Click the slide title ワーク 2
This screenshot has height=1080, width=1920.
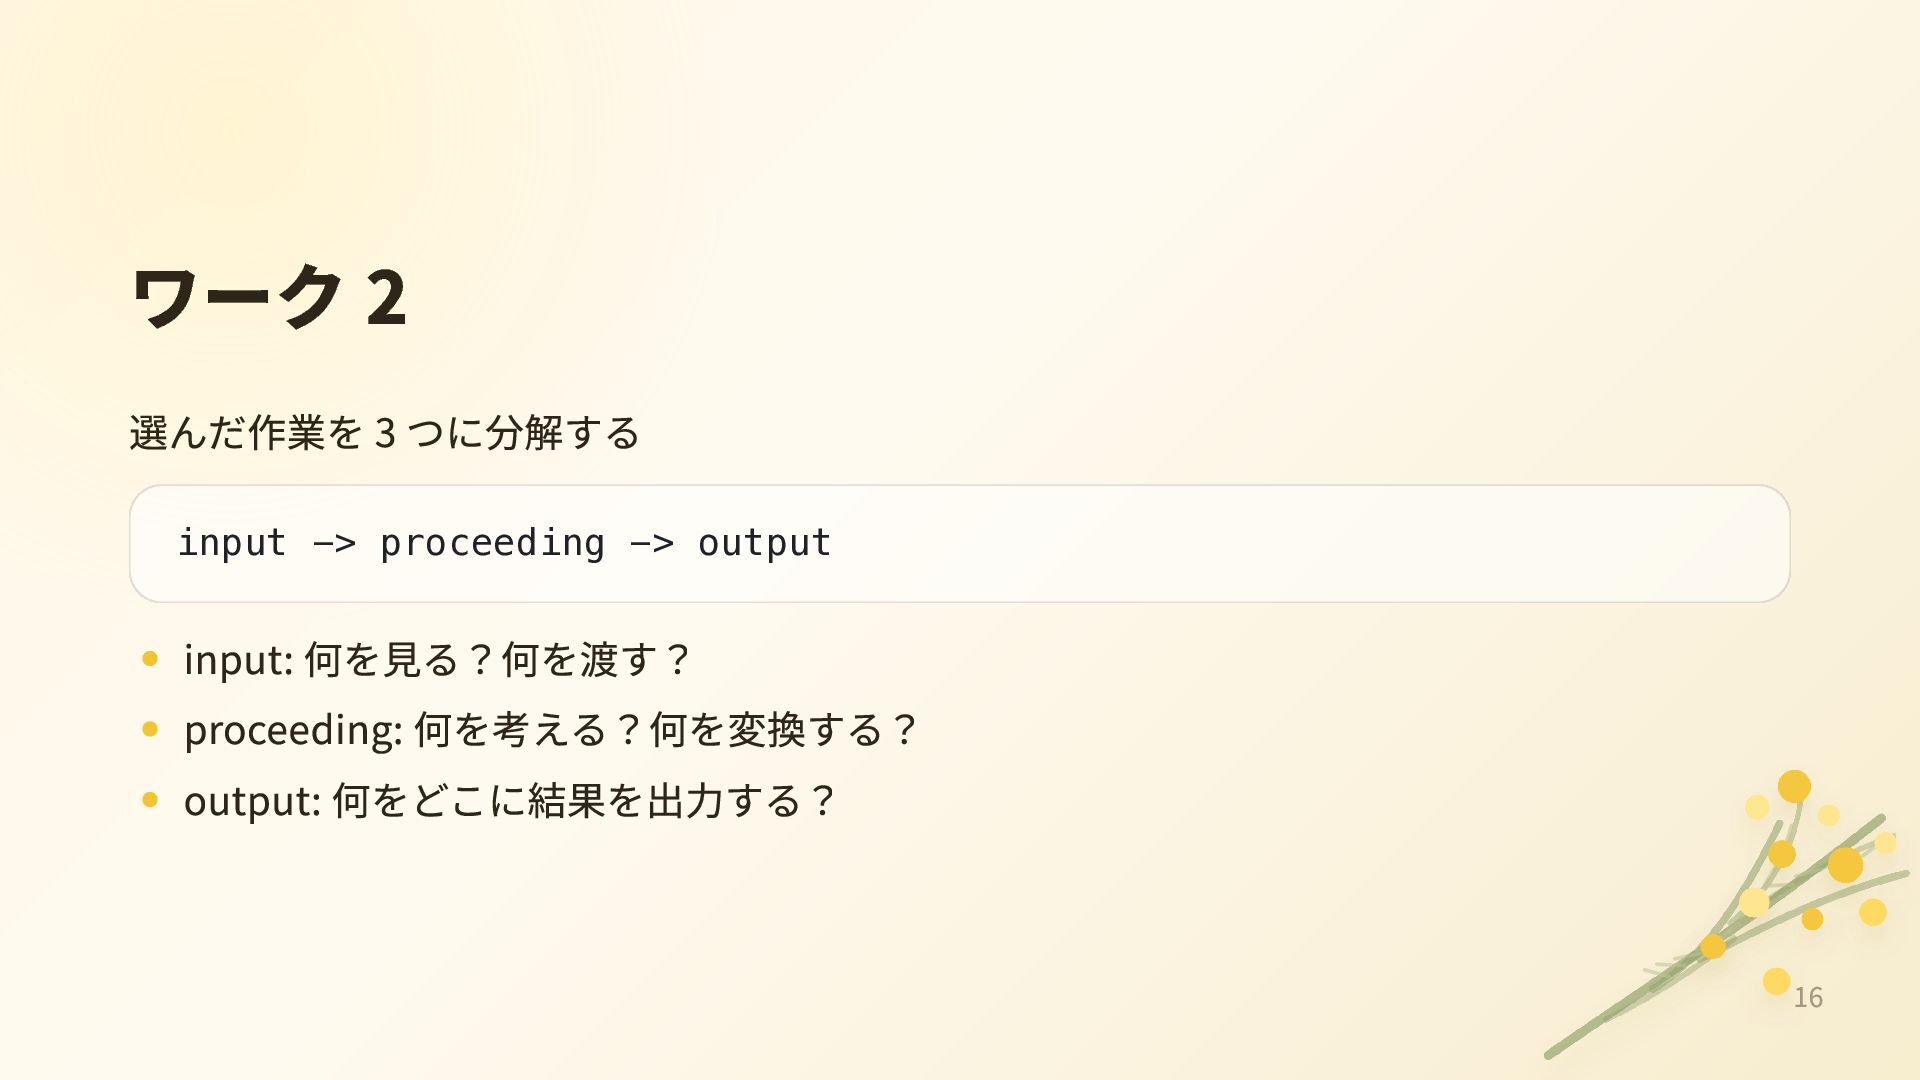click(x=268, y=297)
